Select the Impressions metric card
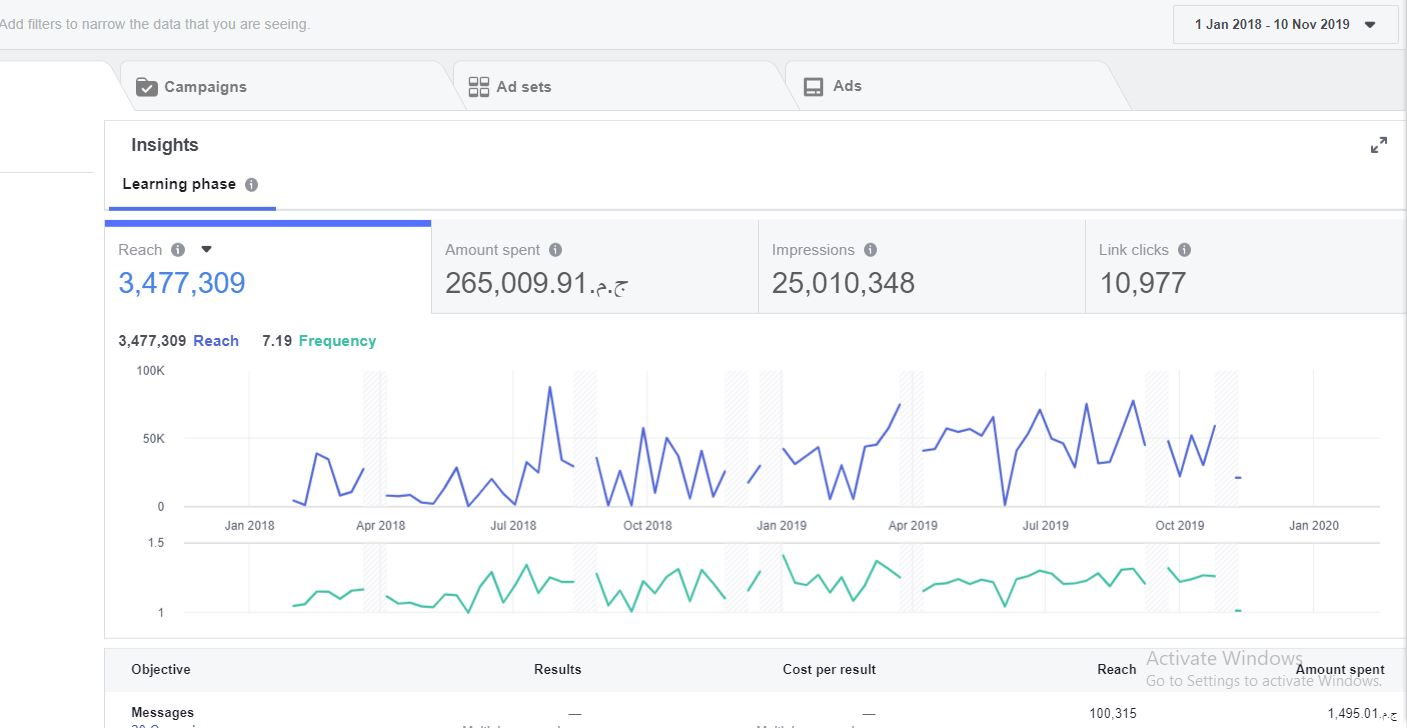 tap(922, 268)
